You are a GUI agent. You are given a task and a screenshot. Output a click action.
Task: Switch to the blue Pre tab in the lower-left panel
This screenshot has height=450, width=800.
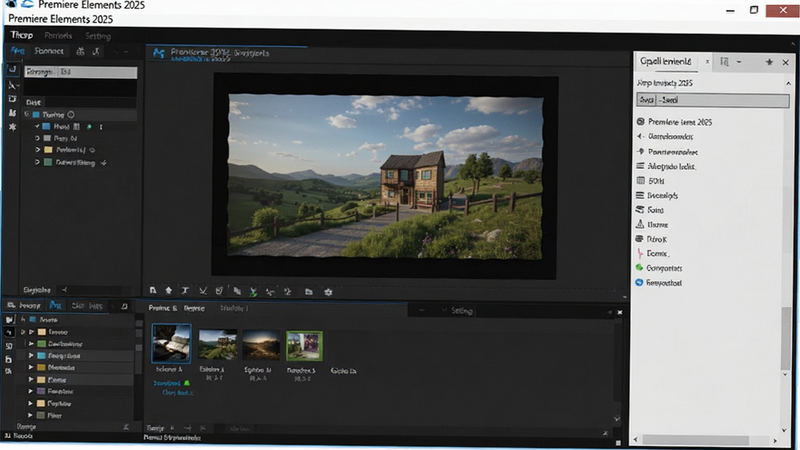pos(55,306)
